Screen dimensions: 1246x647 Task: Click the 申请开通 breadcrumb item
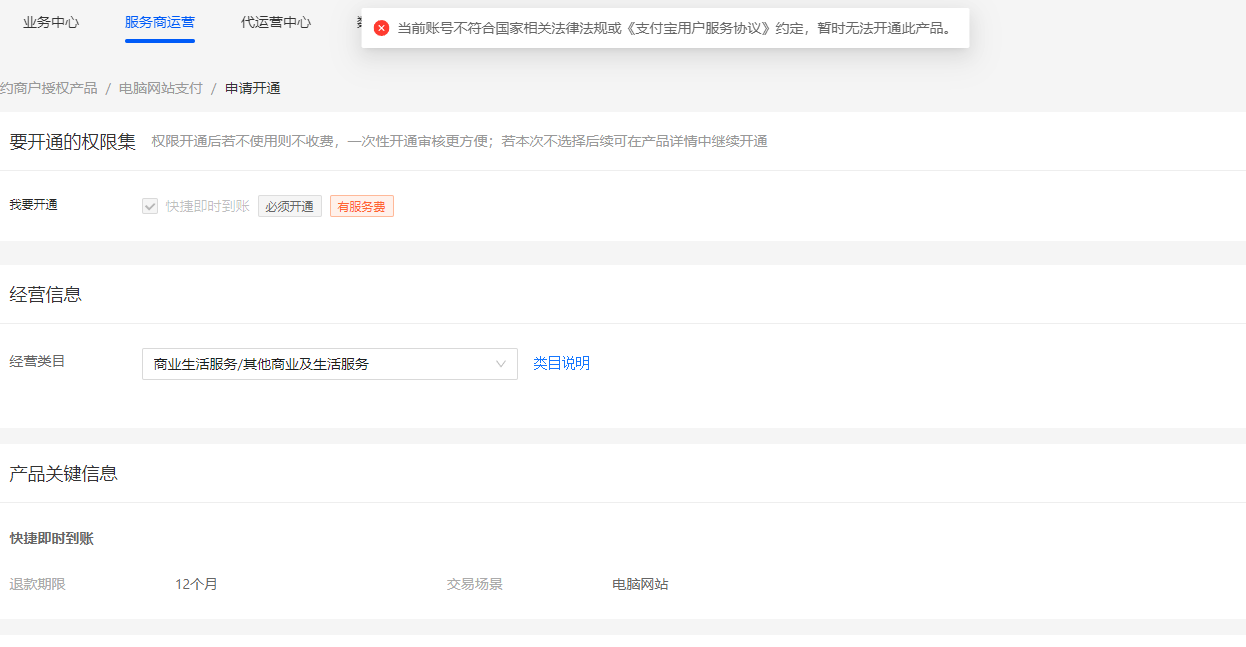(253, 88)
